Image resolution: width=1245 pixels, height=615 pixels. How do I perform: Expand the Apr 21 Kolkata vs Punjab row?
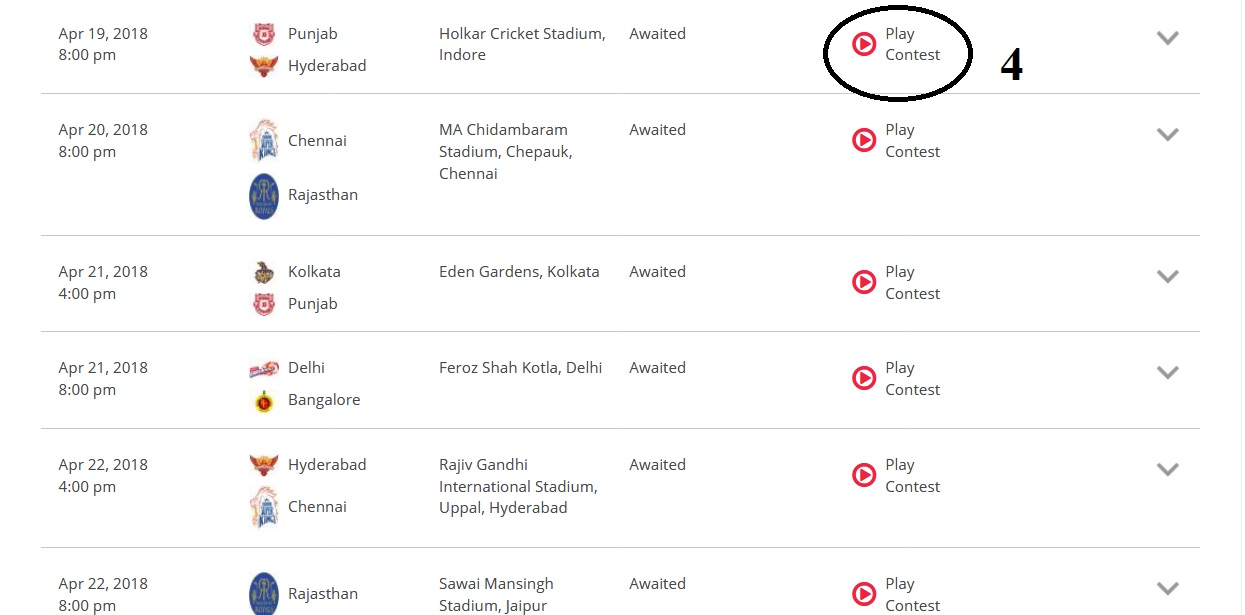pyautogui.click(x=1167, y=276)
